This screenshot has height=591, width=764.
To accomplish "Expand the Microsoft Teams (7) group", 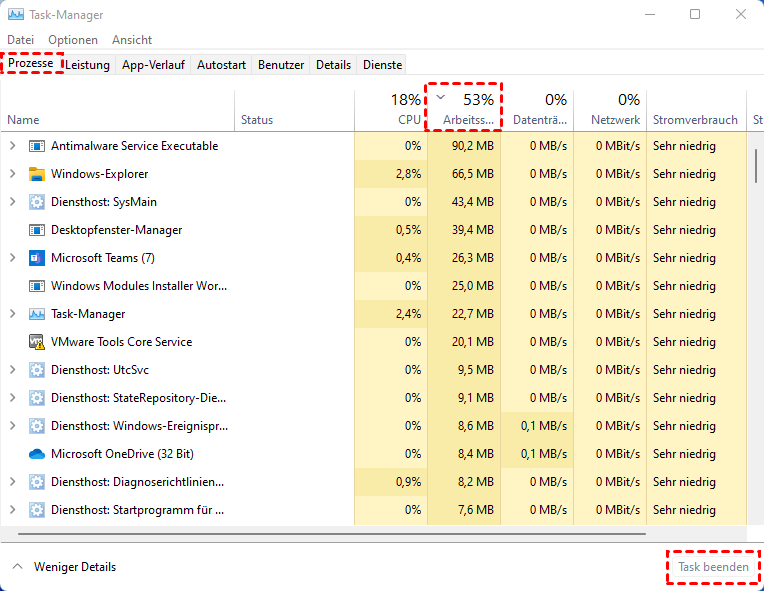I will (13, 258).
